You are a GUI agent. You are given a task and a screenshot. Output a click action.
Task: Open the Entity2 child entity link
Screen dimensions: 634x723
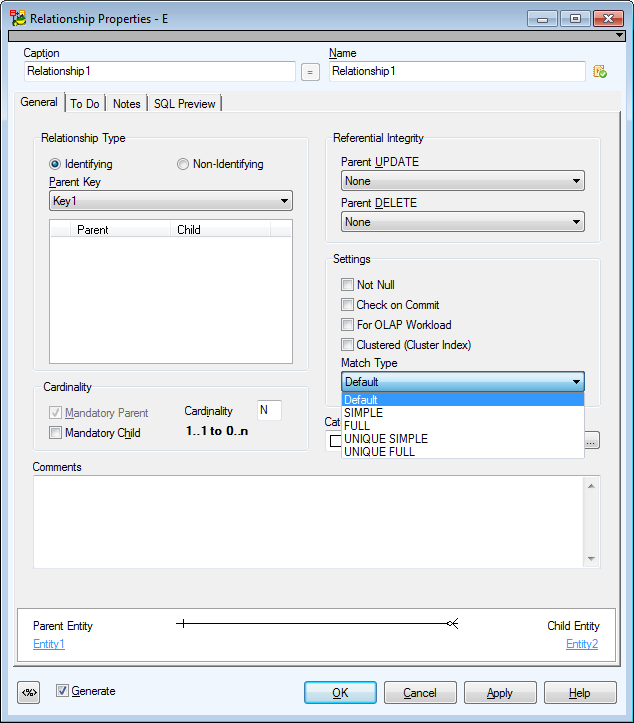coord(582,644)
